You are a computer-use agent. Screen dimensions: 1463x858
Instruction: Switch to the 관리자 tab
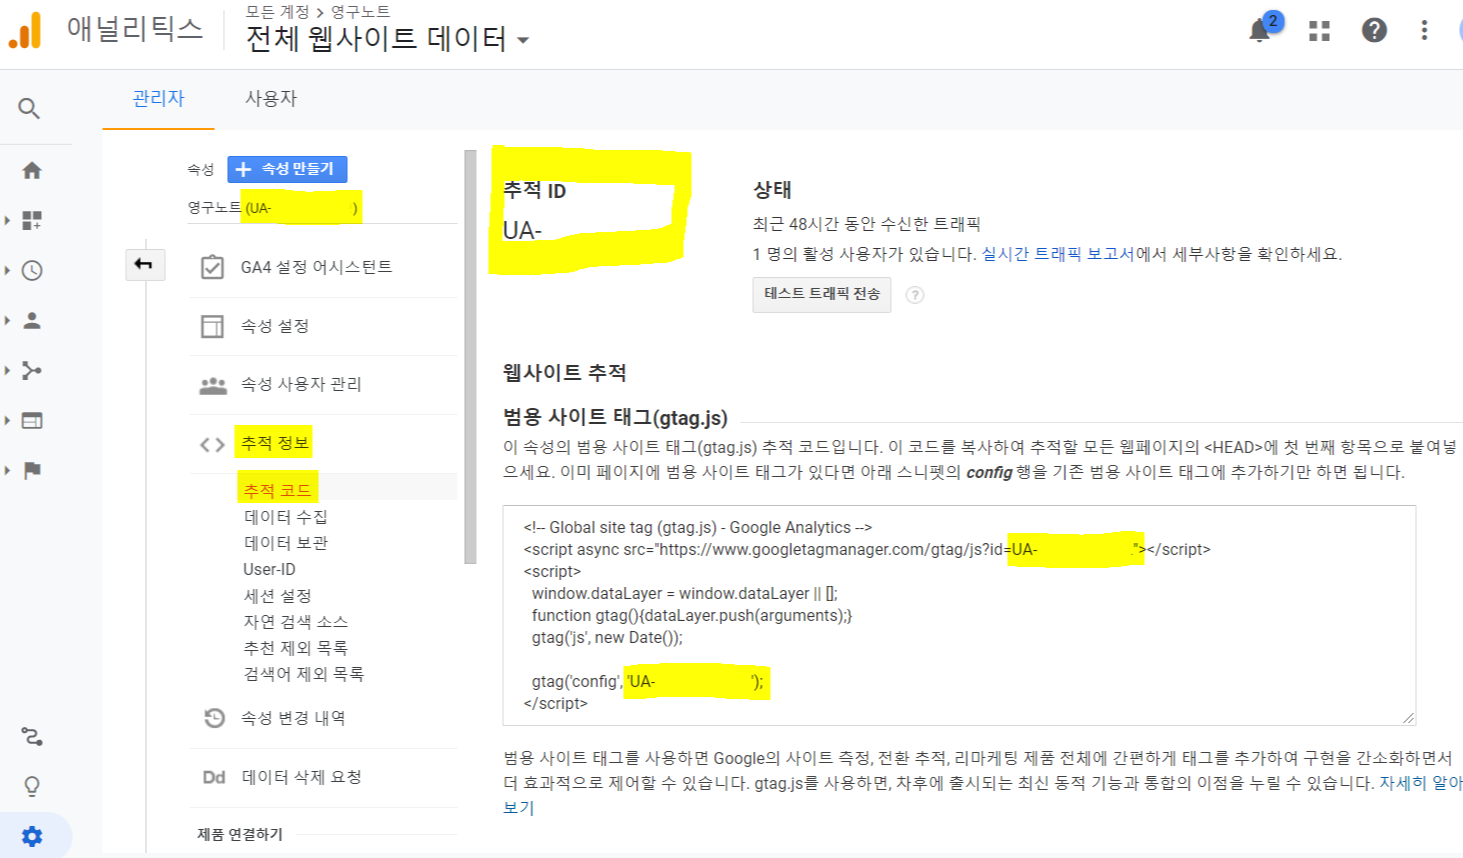tap(159, 99)
